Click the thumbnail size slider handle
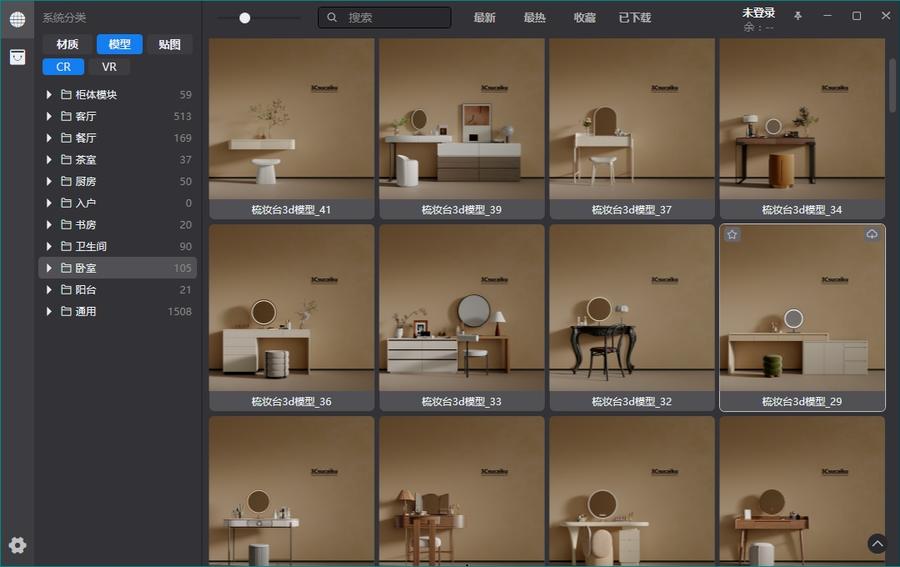Screen dimensions: 900x567 click(245, 18)
